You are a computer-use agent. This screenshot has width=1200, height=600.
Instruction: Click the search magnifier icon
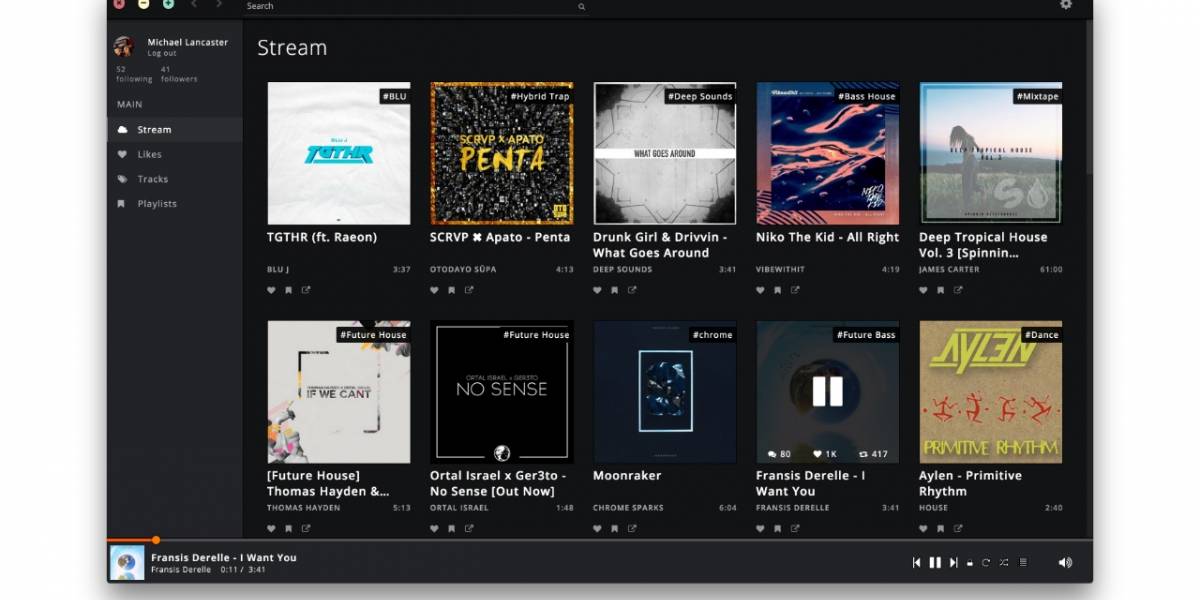[581, 6]
